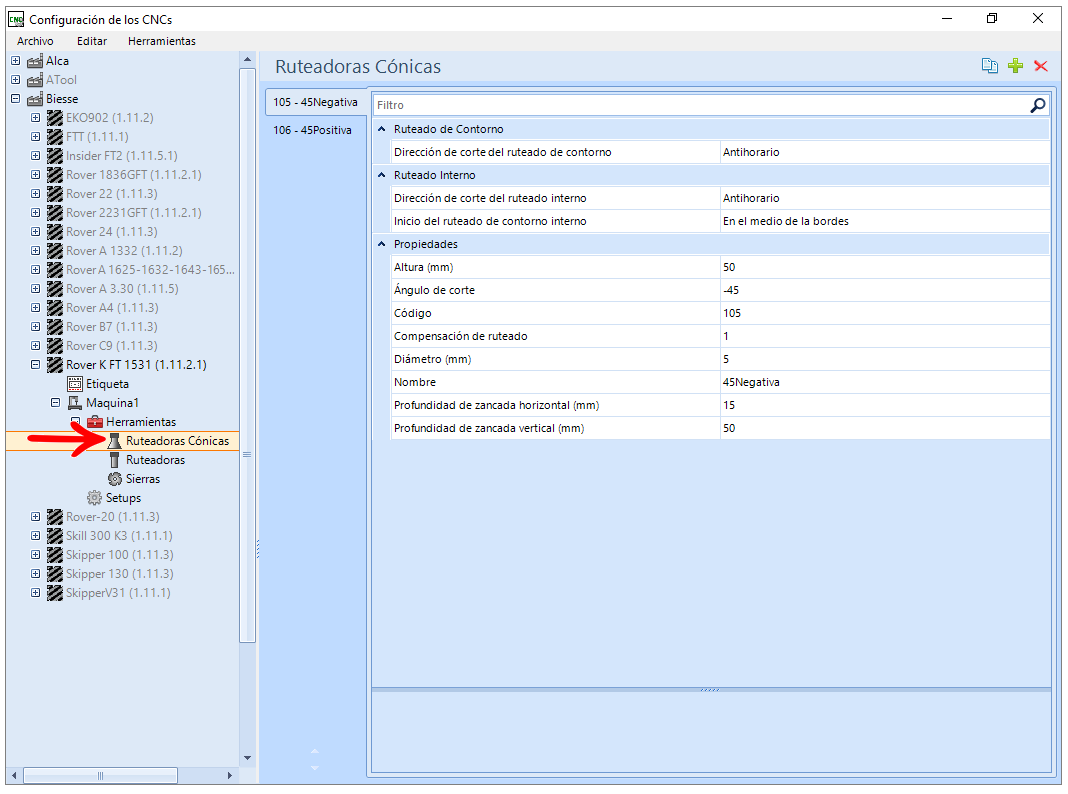Collapse the Ruteado de Contorno section
This screenshot has width=1068, height=794.
381,129
